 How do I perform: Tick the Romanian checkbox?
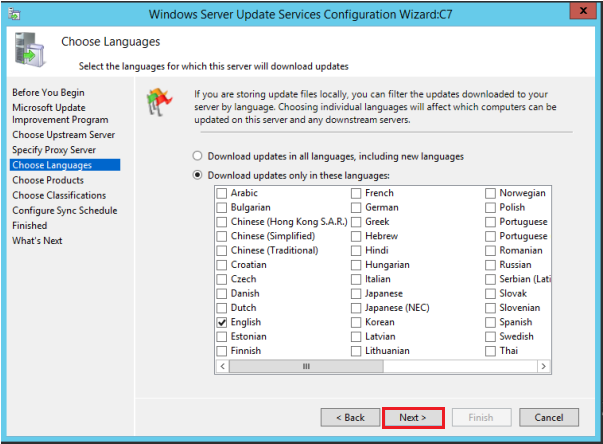(490, 251)
